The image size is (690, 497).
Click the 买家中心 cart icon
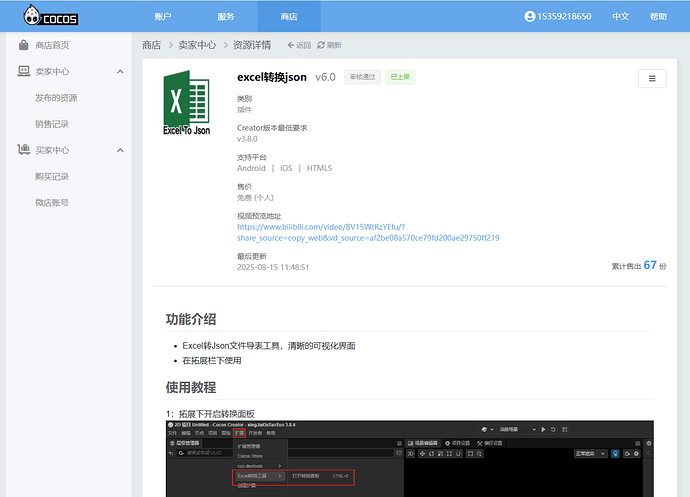(23, 150)
